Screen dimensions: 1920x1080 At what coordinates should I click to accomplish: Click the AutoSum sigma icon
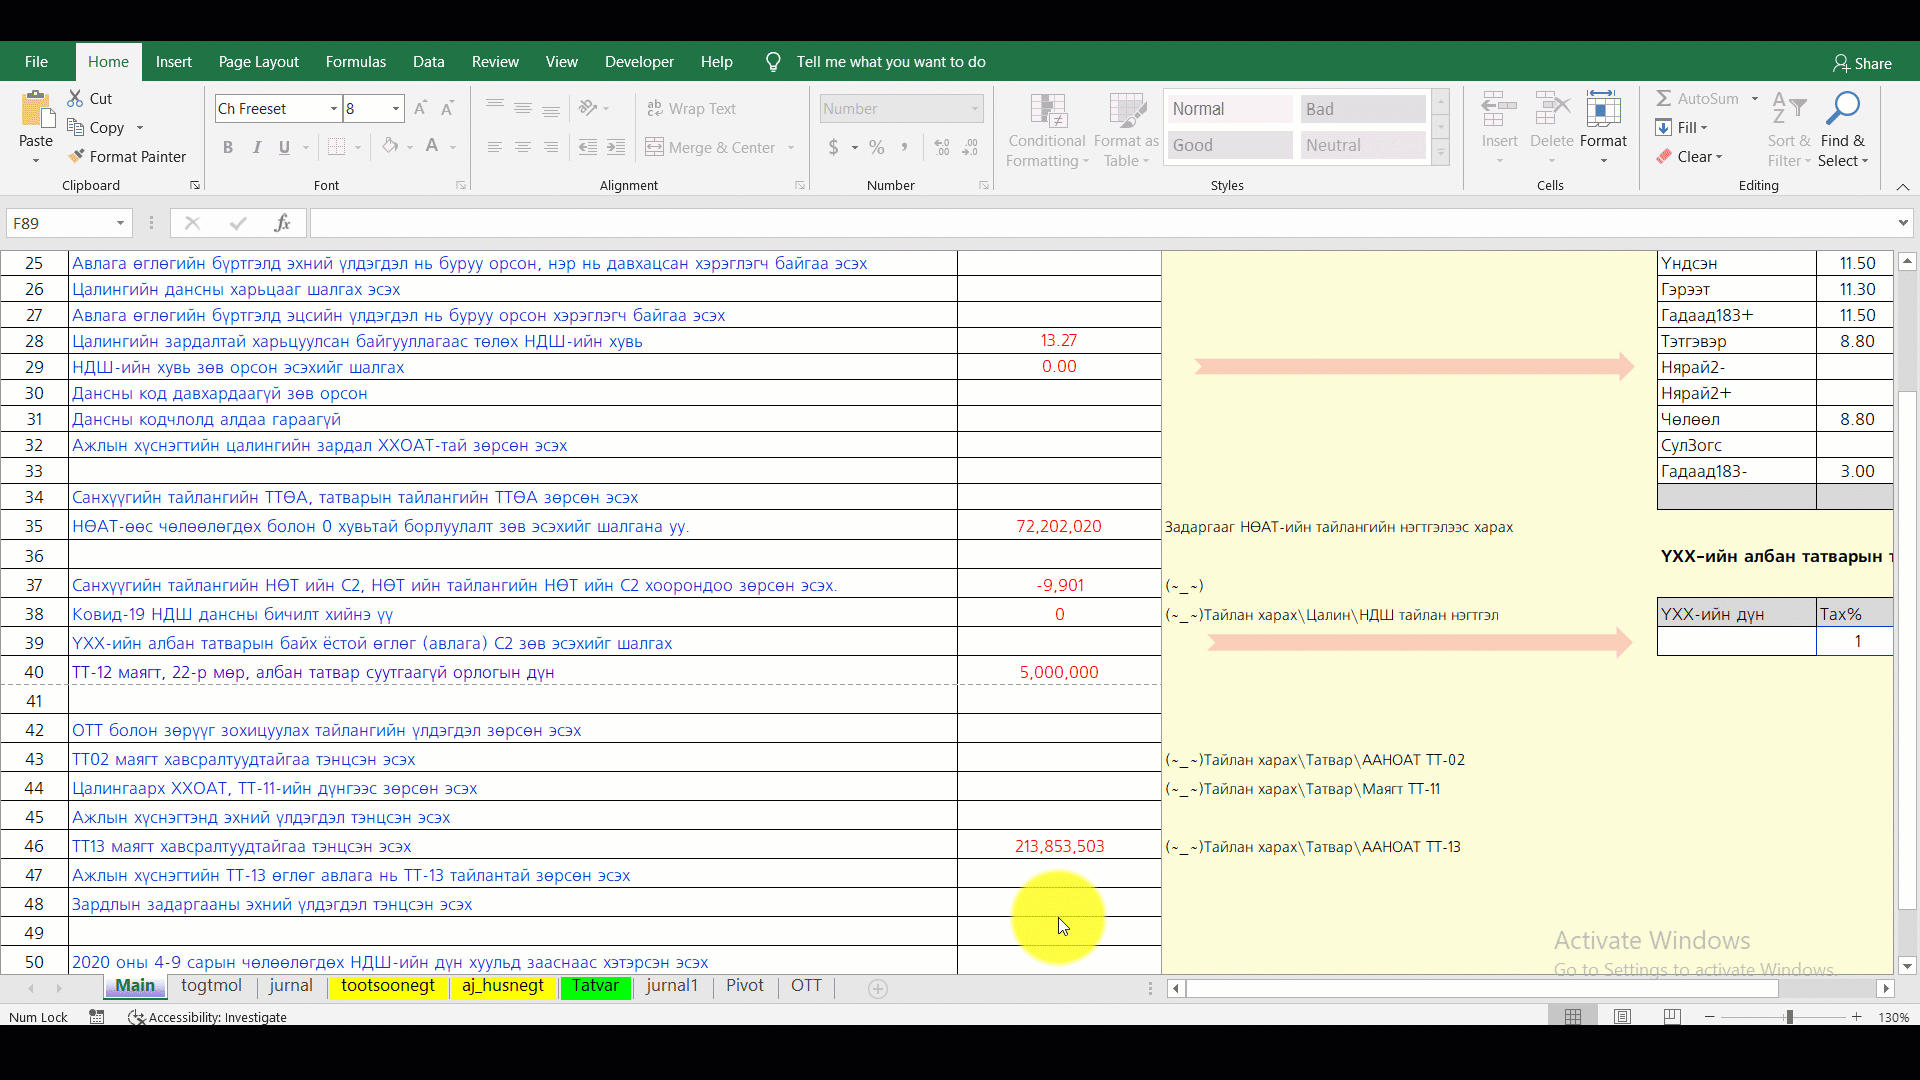[x=1663, y=98]
